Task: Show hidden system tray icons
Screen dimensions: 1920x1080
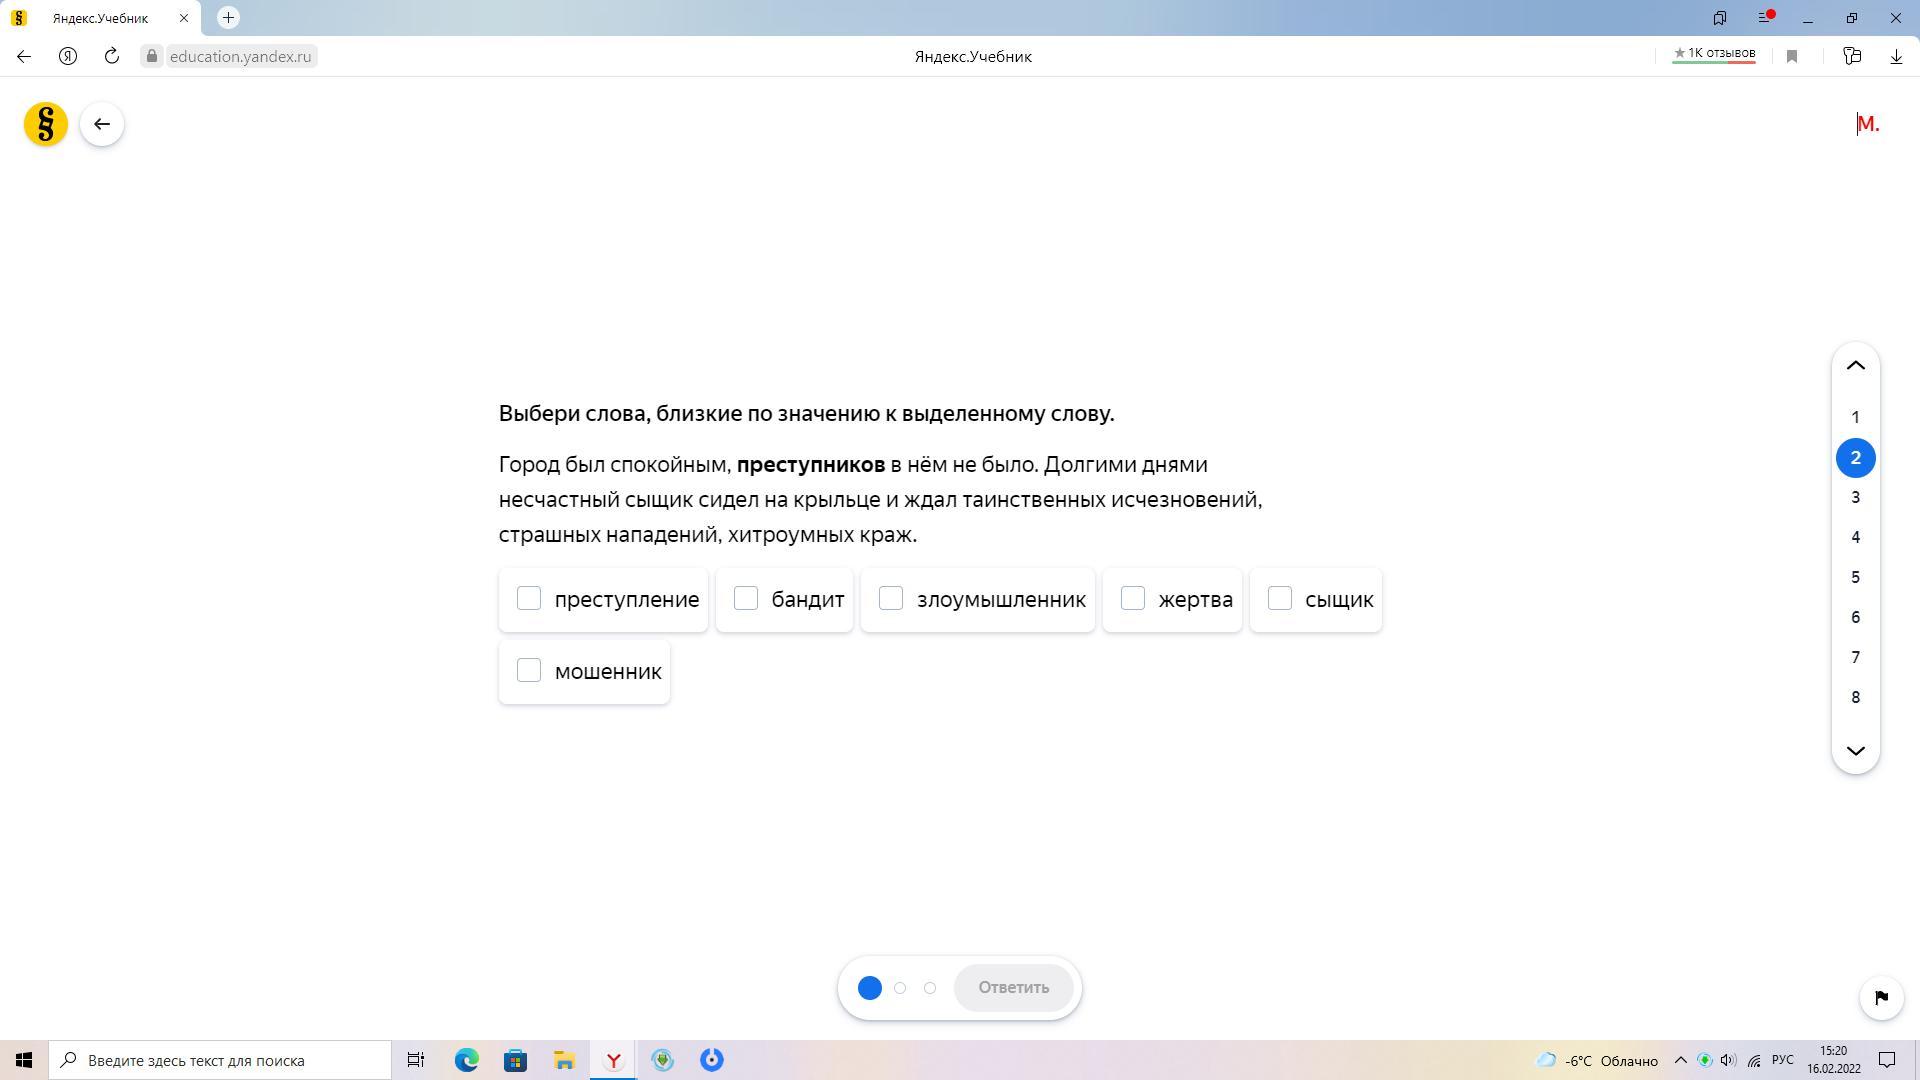Action: 1680,1060
